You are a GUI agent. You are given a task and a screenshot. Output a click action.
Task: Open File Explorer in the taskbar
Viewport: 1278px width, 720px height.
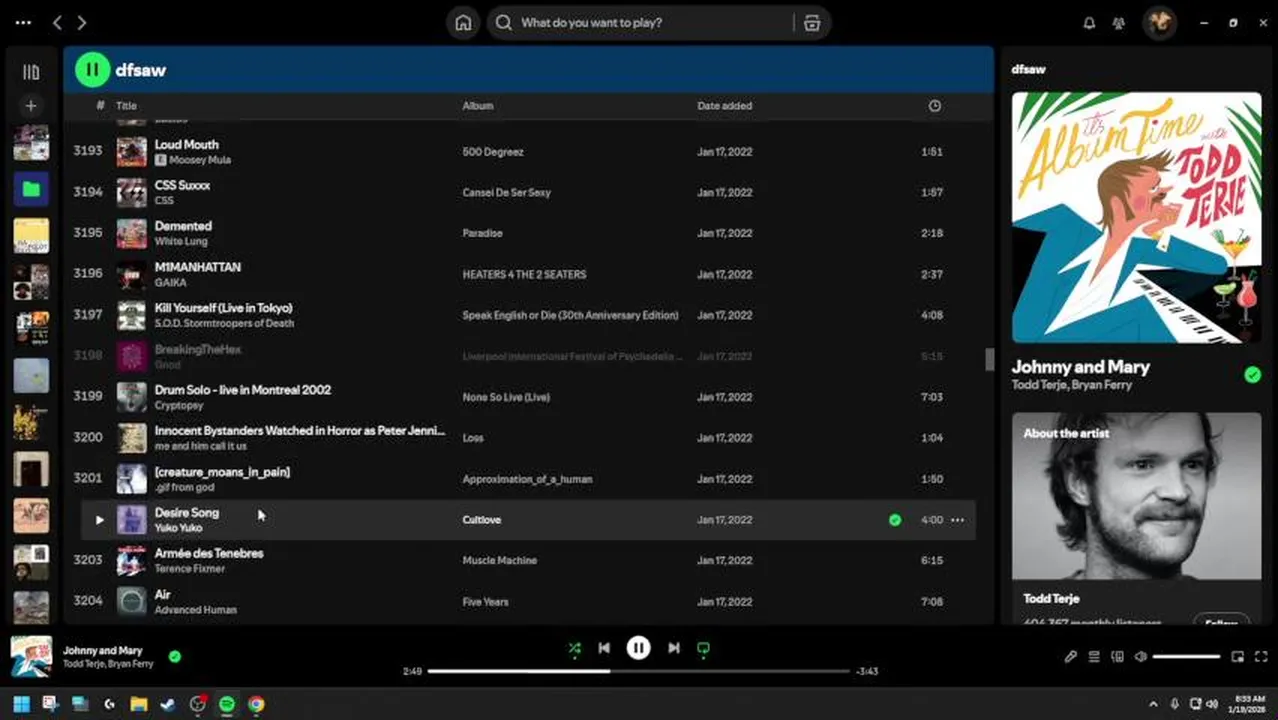pos(139,704)
